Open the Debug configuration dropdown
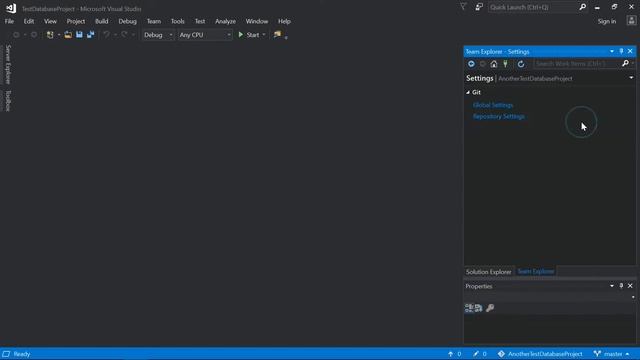This screenshot has width=640, height=360. 158,35
